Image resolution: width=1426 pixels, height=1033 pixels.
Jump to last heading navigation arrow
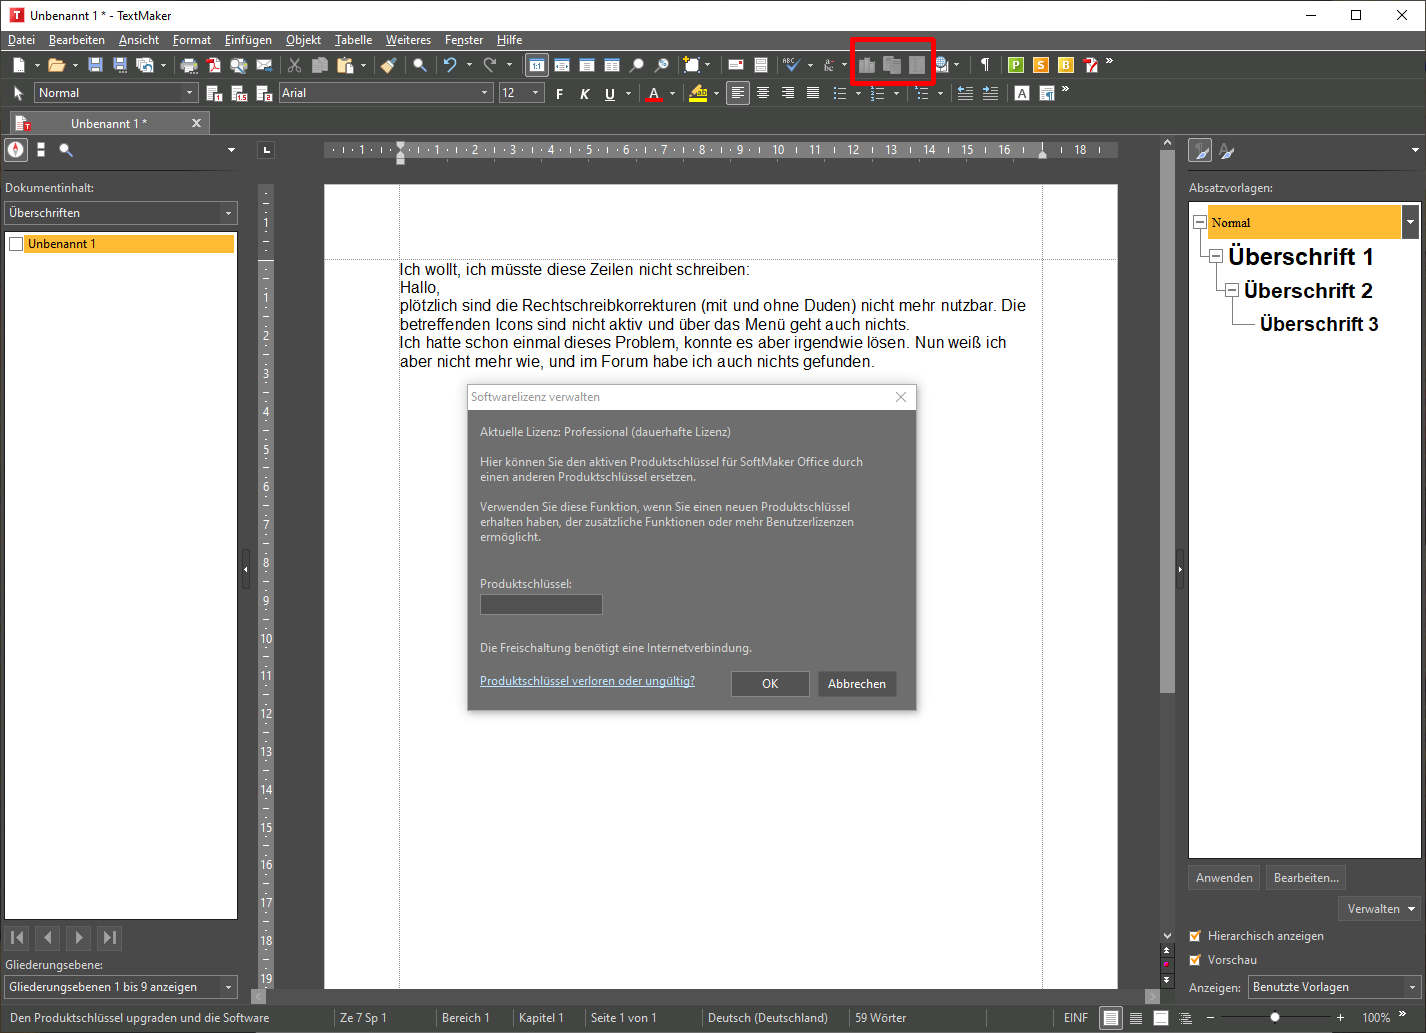tap(110, 938)
